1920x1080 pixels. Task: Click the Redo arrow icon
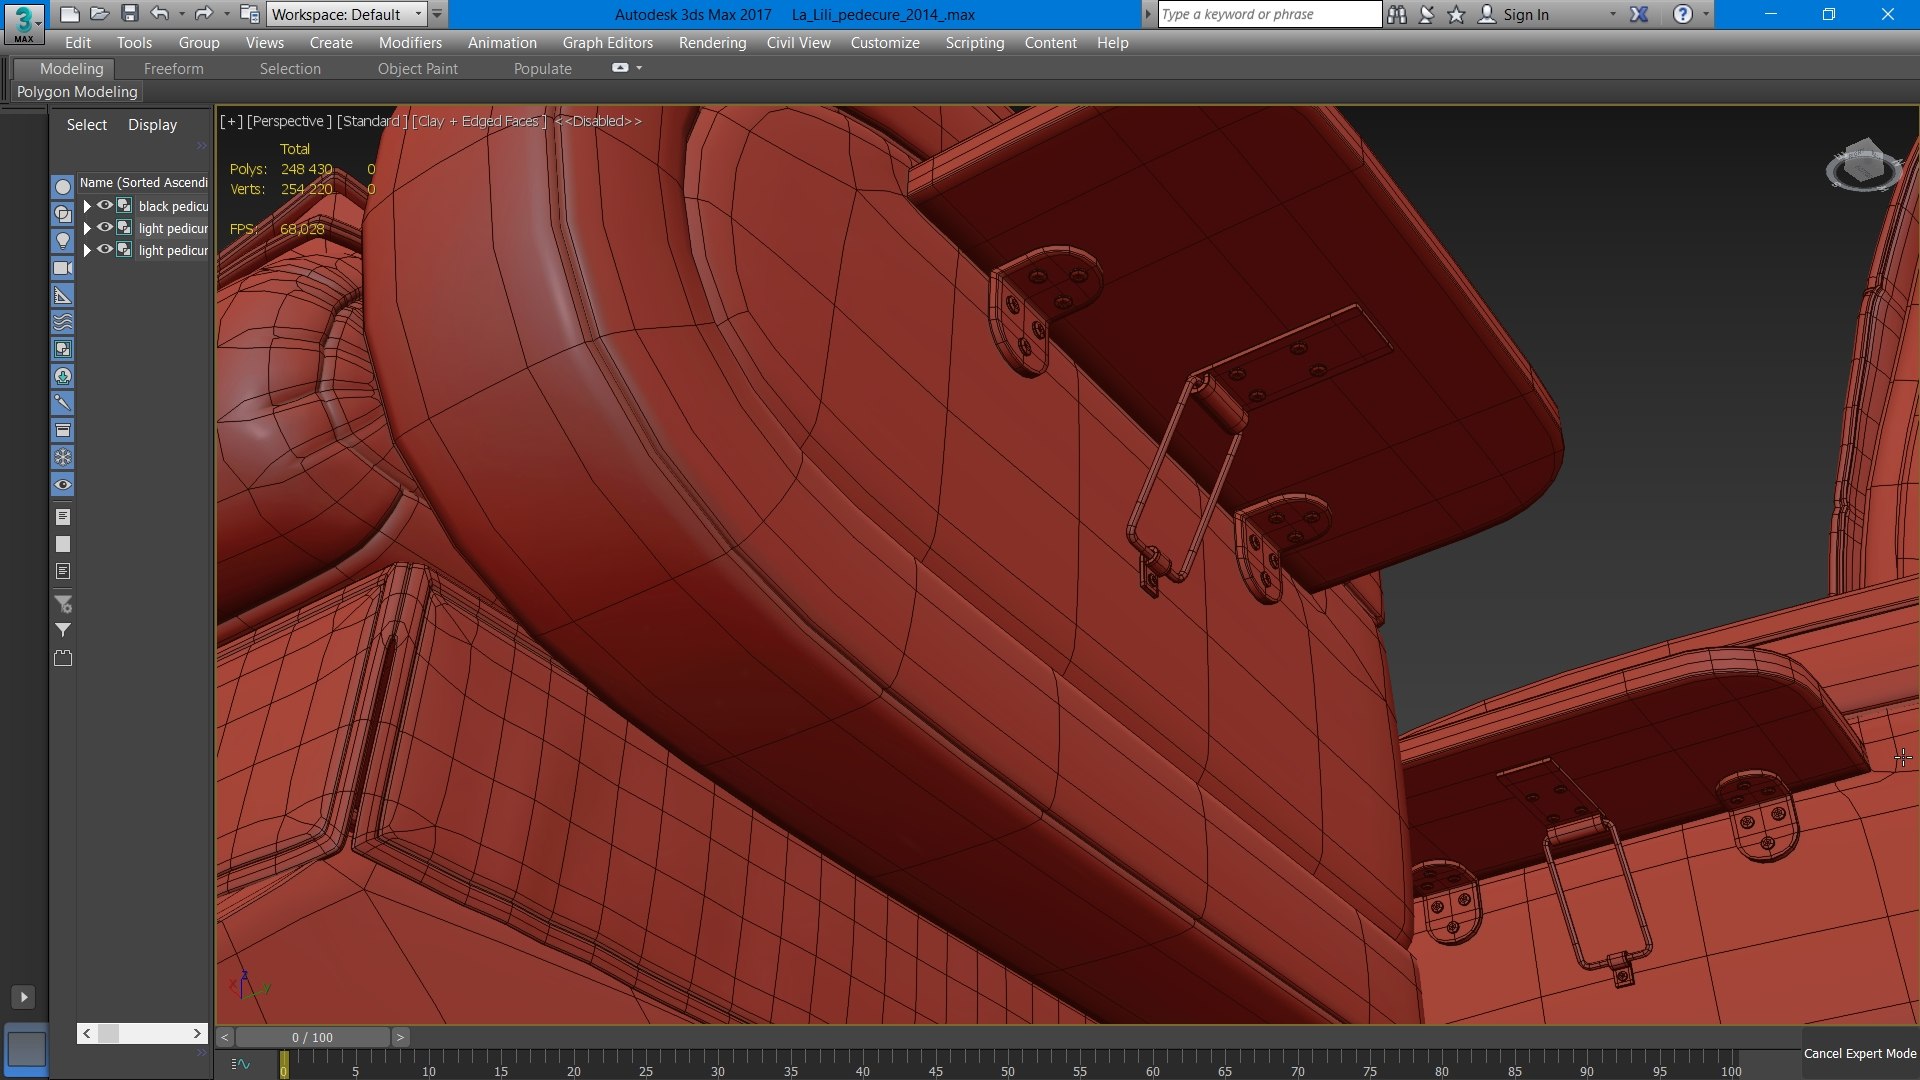click(204, 14)
